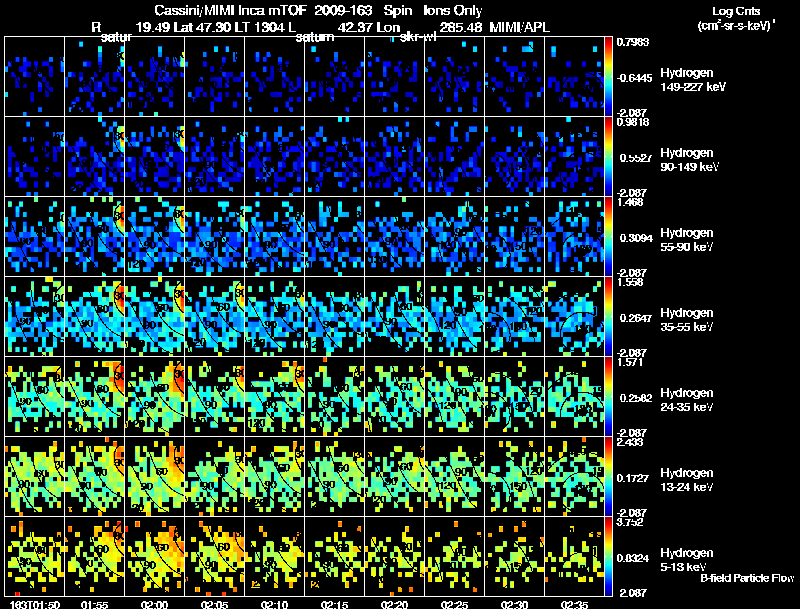
Task: Open the 5-13 keV Hydrogen image at 02:00
Action: 155,556
